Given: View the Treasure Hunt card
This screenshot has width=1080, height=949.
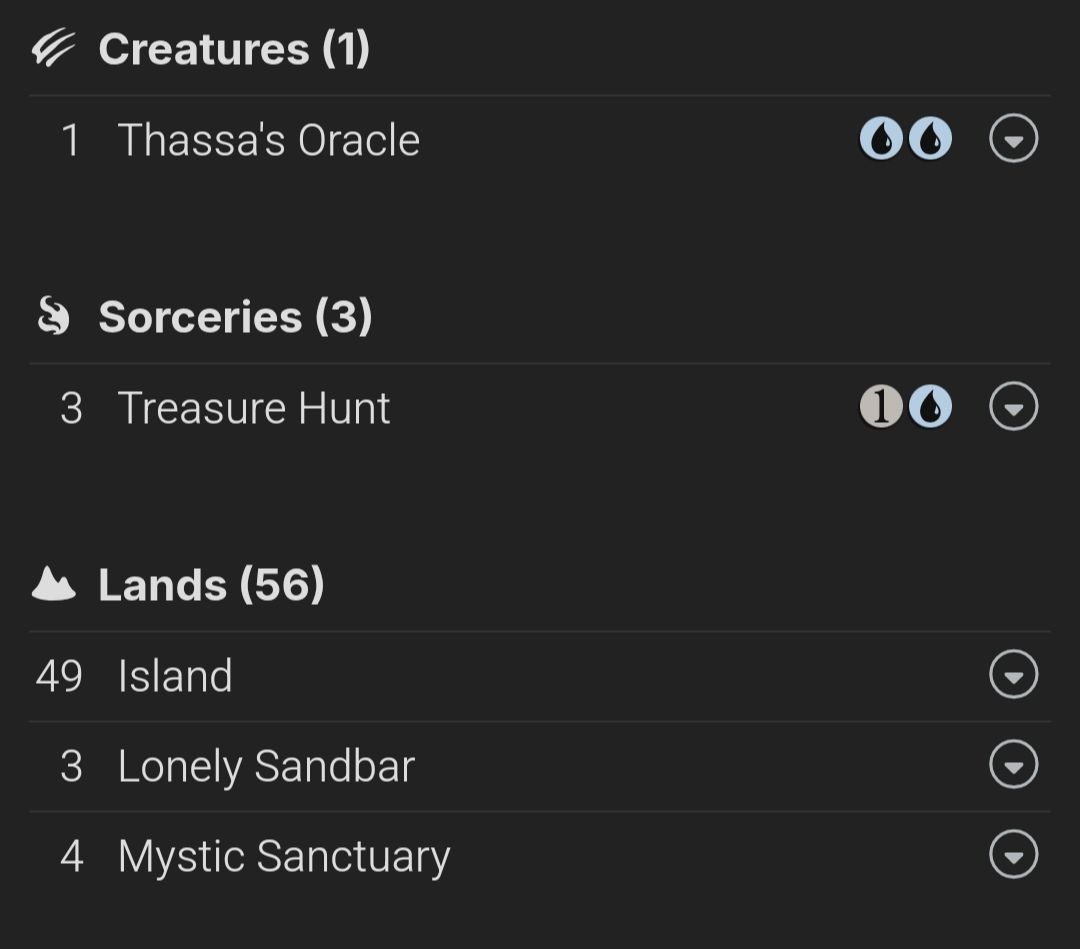Looking at the screenshot, I should click(254, 408).
